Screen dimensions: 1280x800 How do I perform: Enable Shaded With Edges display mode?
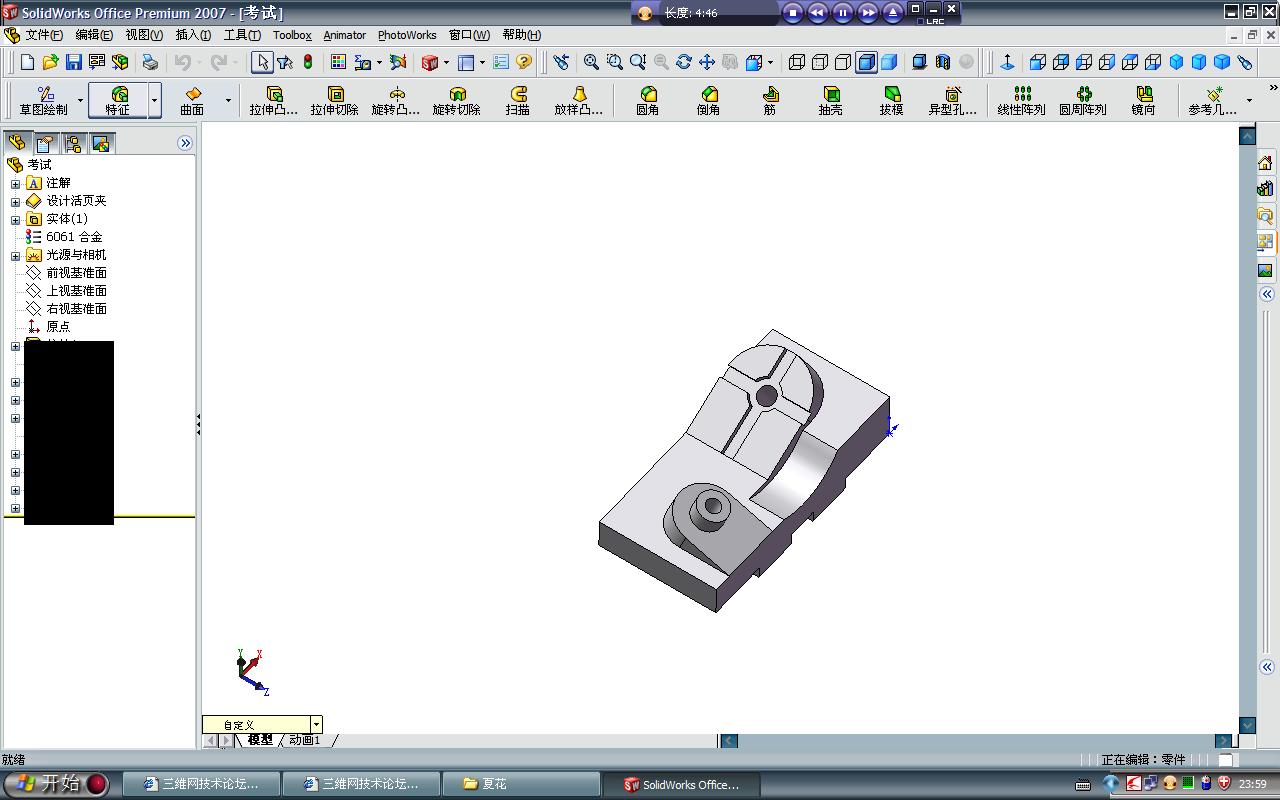click(866, 62)
